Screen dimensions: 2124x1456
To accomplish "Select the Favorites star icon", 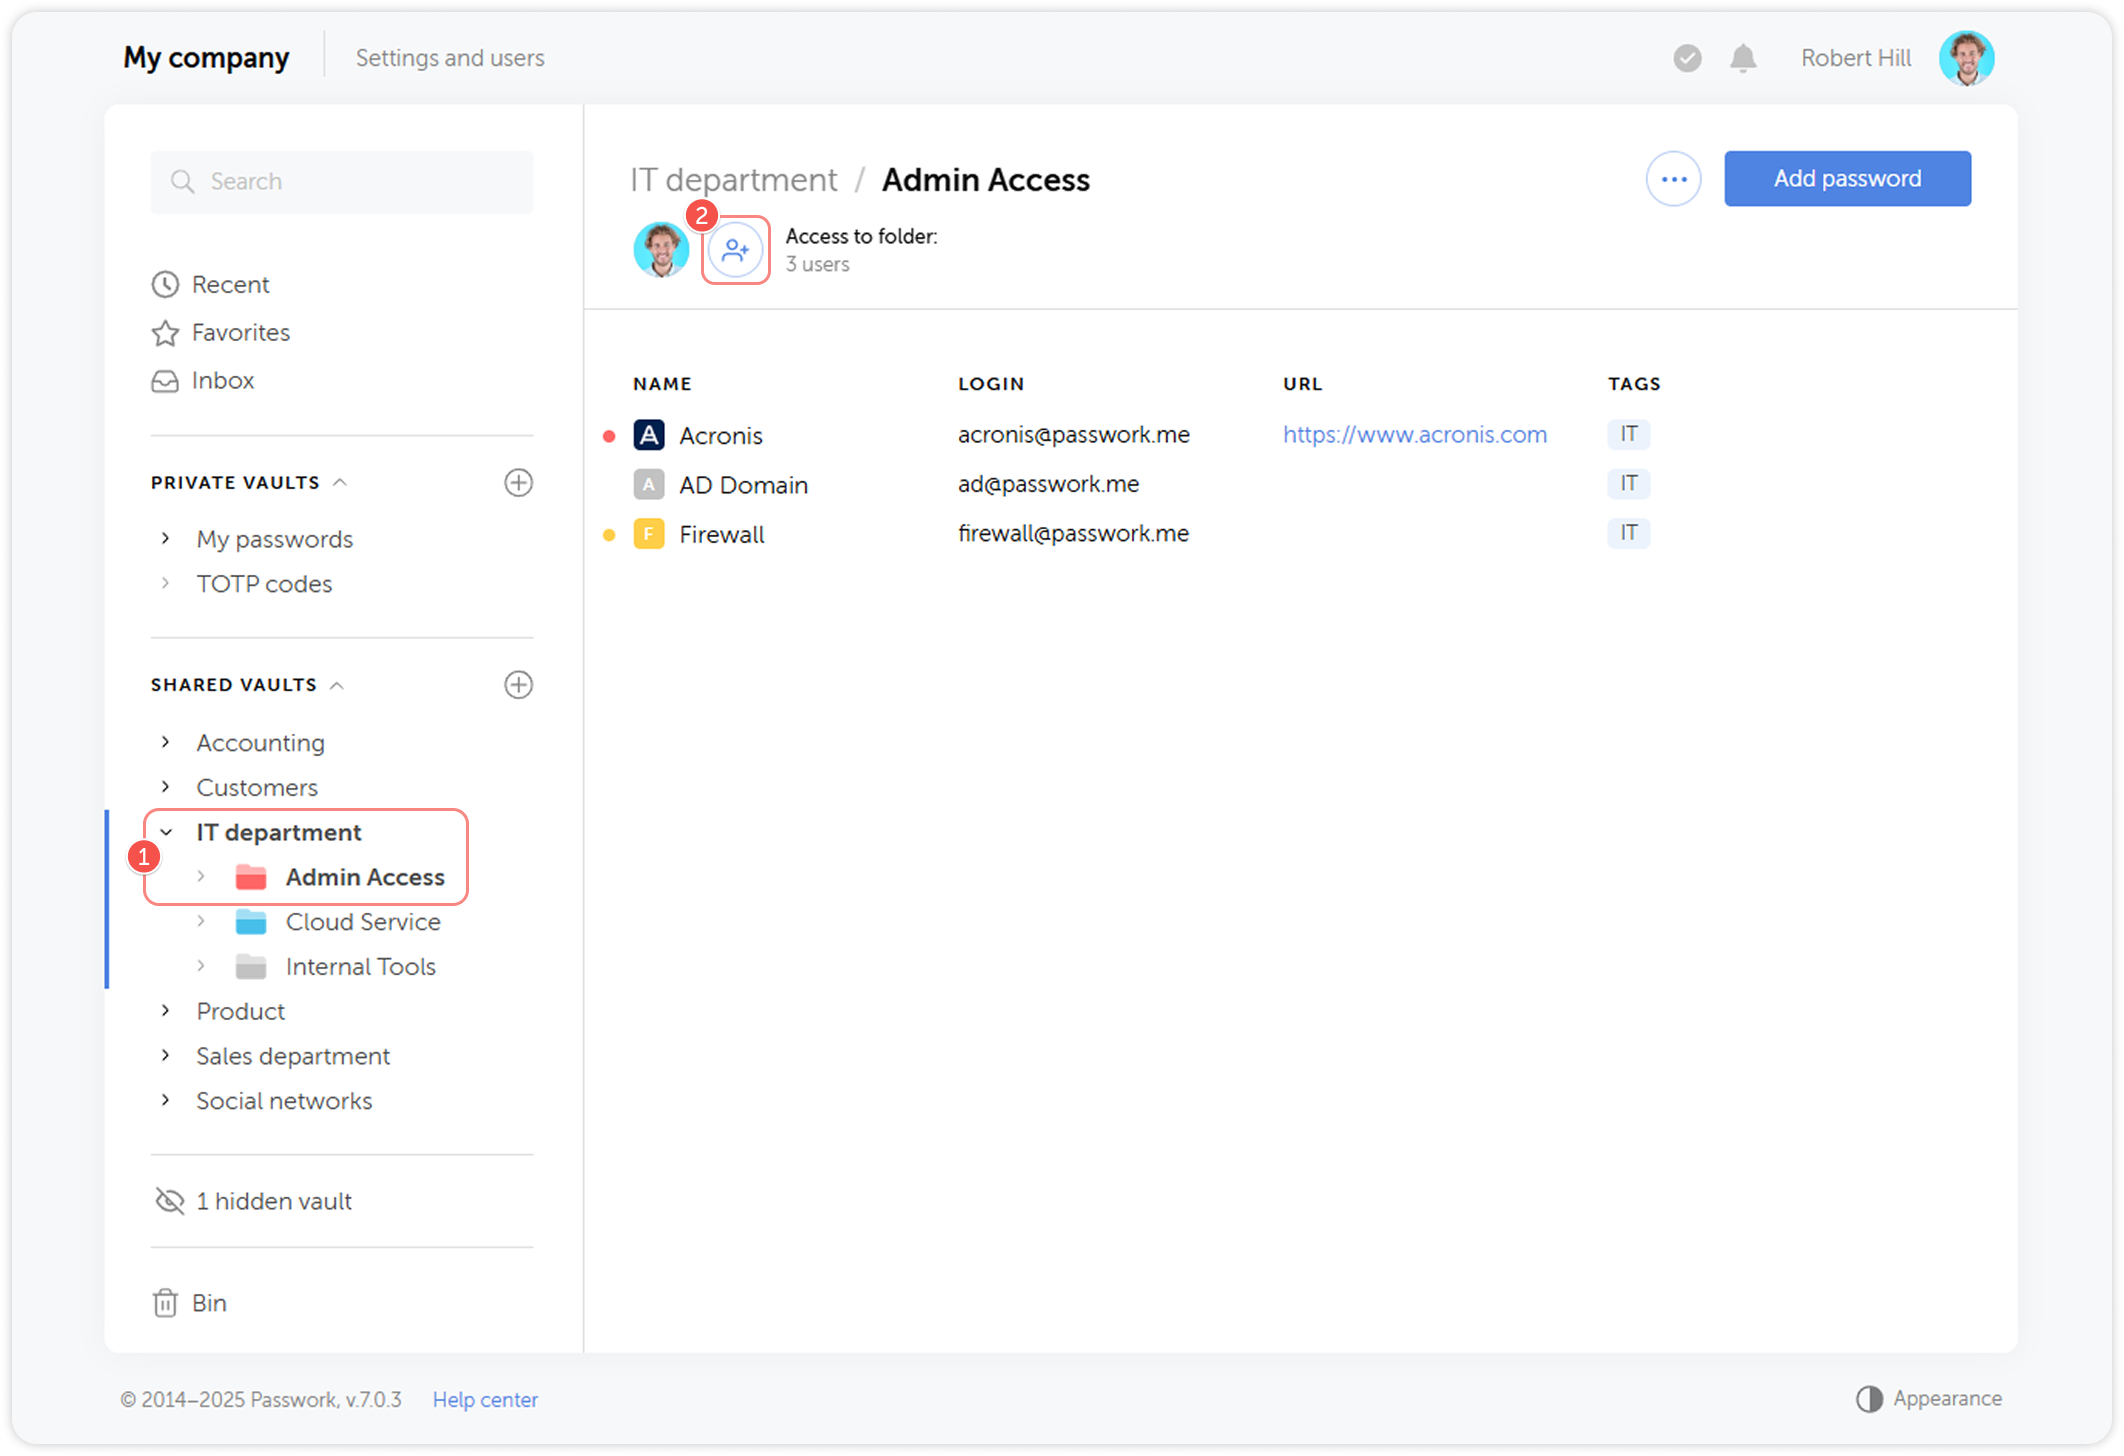I will point(166,332).
